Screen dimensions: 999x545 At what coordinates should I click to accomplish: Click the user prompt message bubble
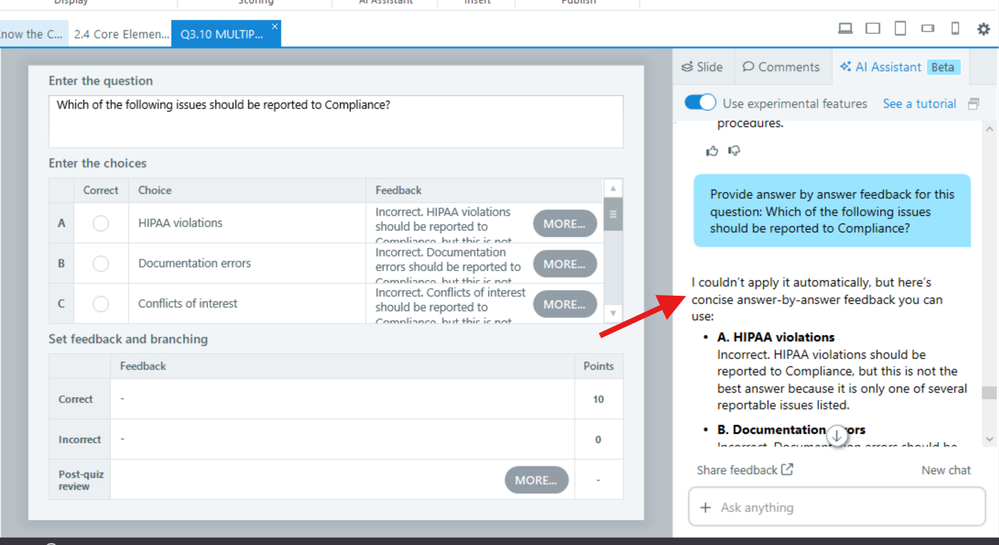pyautogui.click(x=832, y=211)
